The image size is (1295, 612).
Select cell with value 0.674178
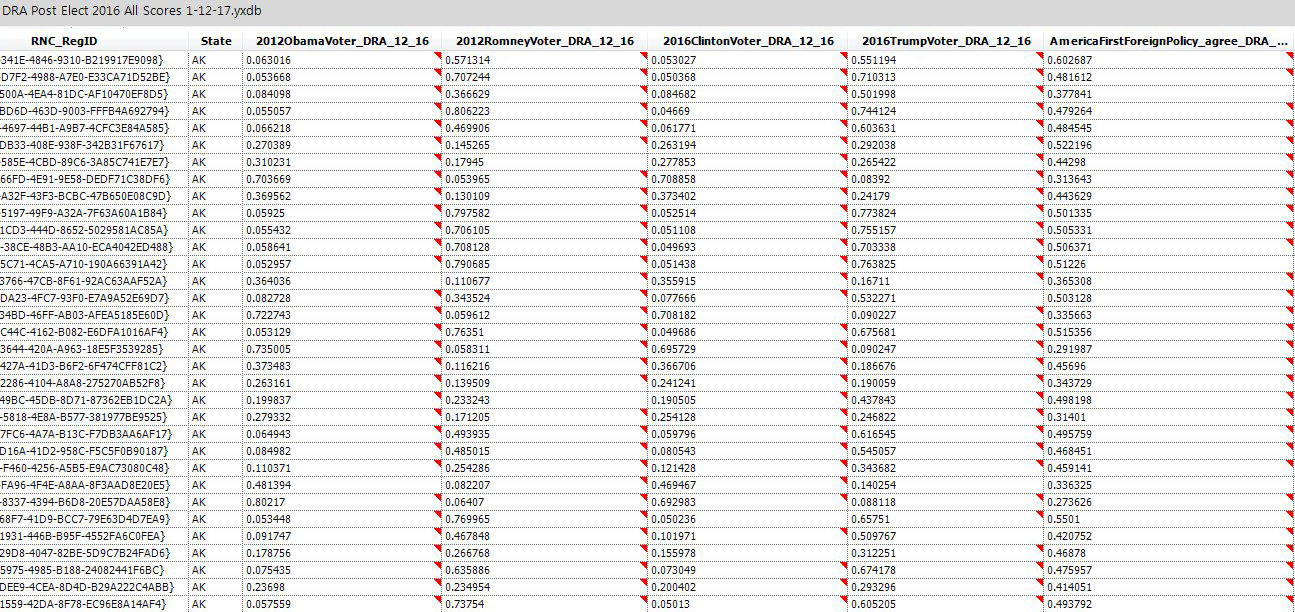coord(946,570)
